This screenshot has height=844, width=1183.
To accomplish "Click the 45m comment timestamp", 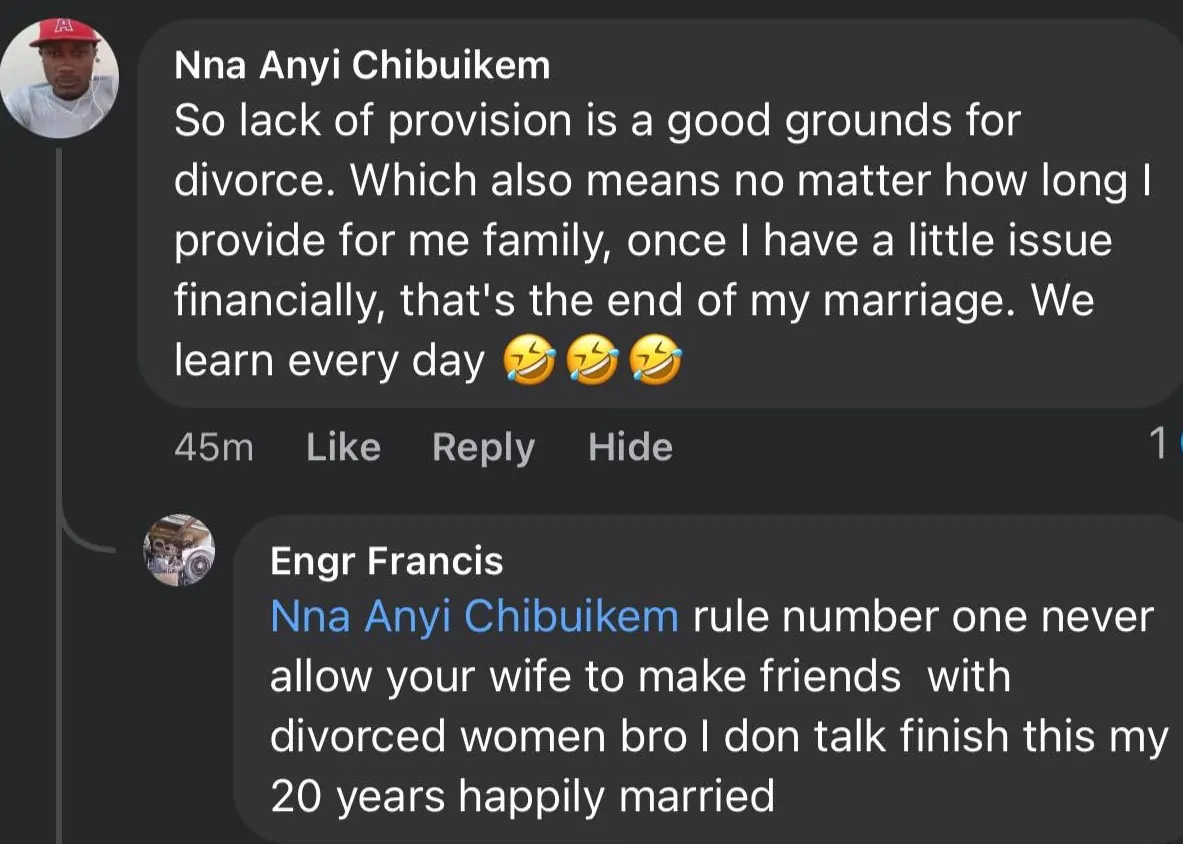I will (213, 447).
